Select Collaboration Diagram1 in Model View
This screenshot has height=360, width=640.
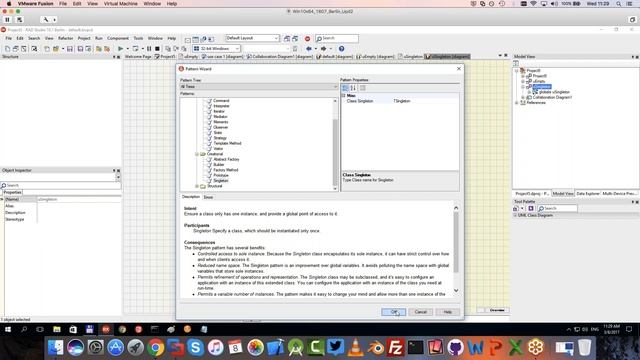[x=552, y=97]
